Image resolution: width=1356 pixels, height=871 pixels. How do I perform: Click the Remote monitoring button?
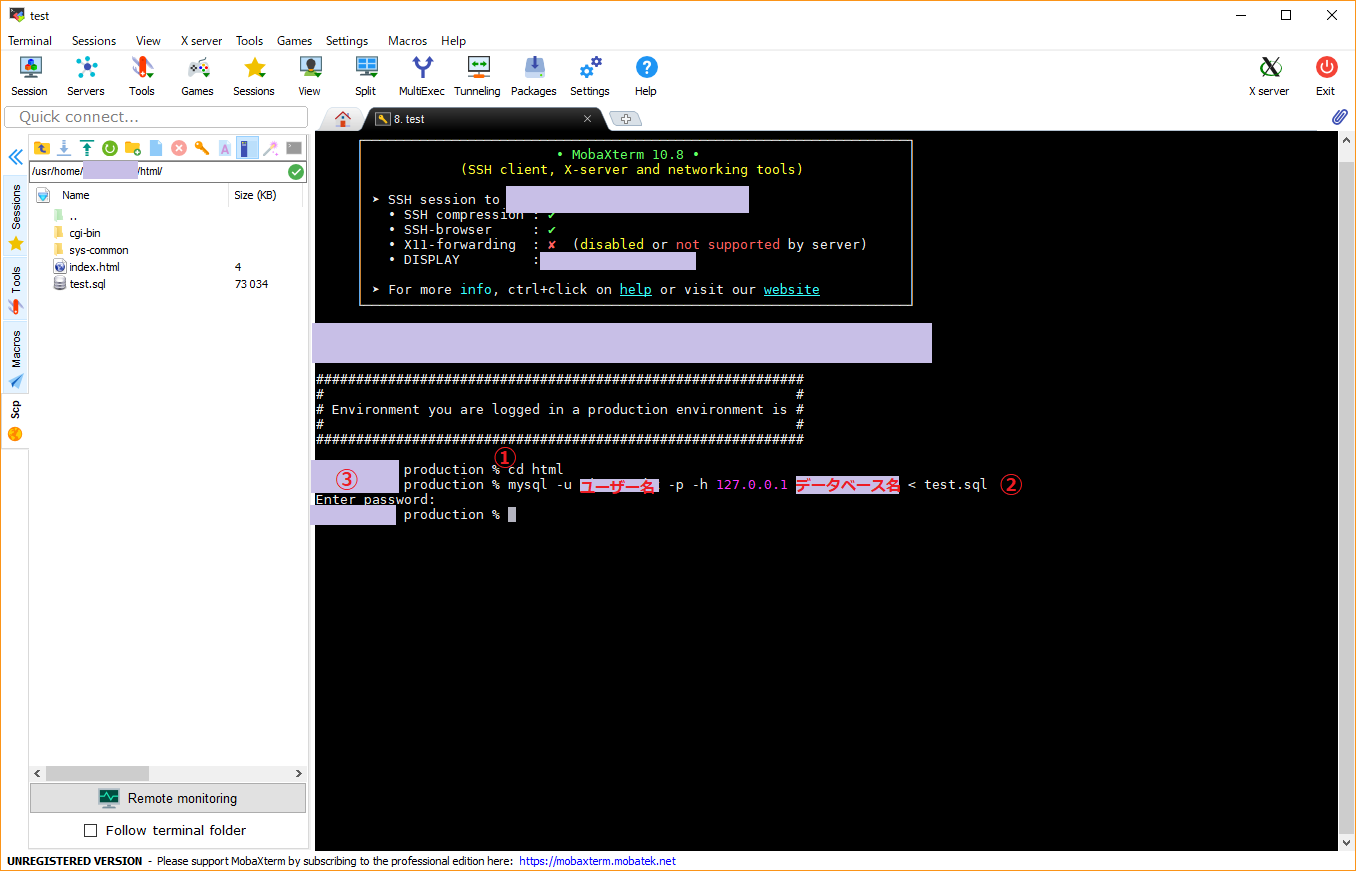pyautogui.click(x=168, y=798)
